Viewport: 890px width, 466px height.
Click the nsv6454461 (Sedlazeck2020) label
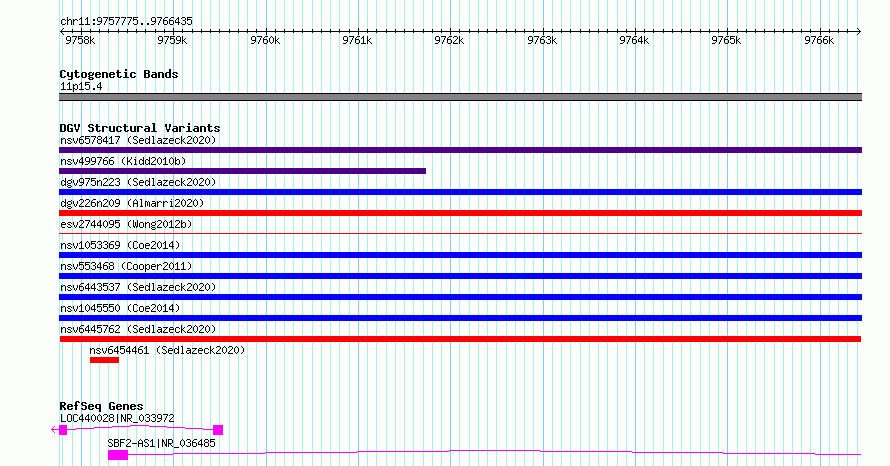click(x=167, y=350)
